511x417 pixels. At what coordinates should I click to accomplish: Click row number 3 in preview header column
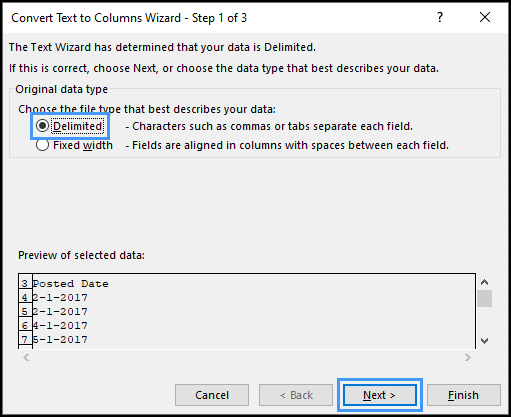(x=25, y=284)
